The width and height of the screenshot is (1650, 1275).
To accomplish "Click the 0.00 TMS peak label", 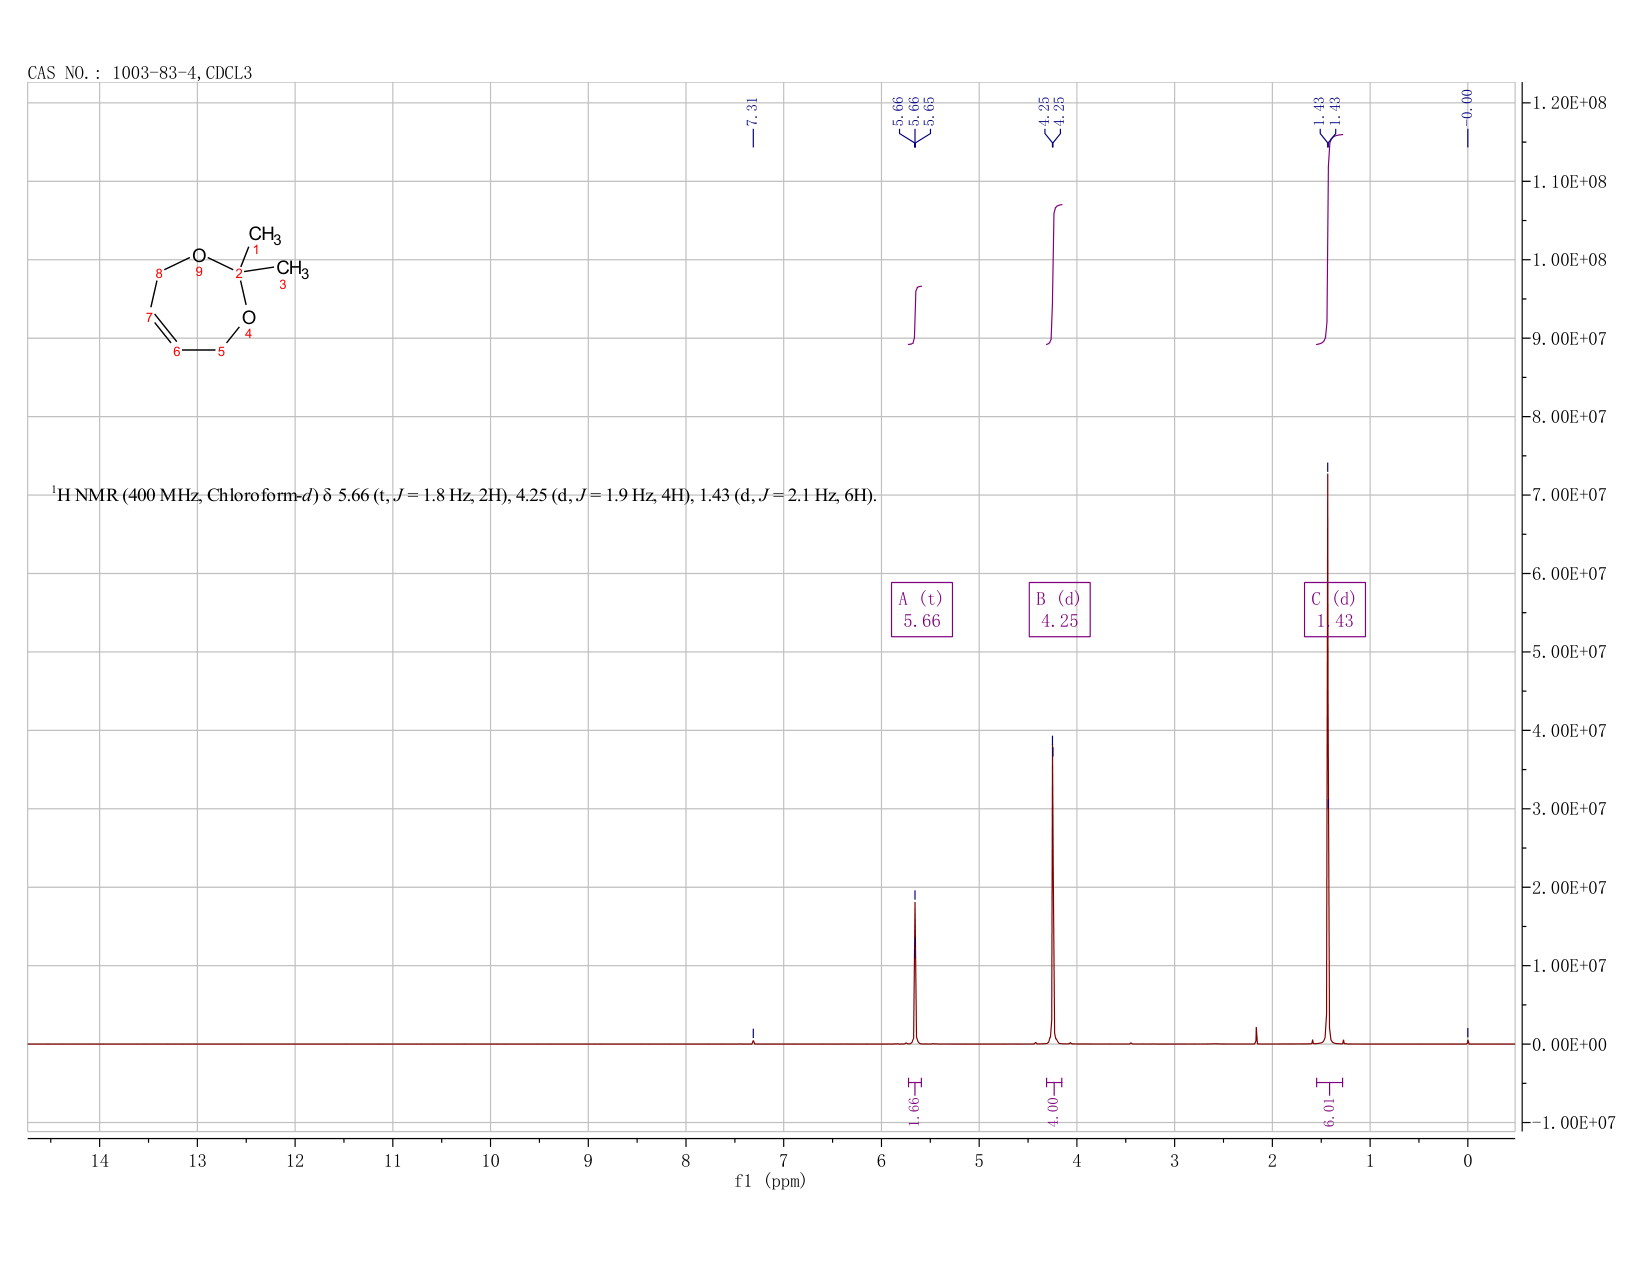I will tap(1467, 102).
